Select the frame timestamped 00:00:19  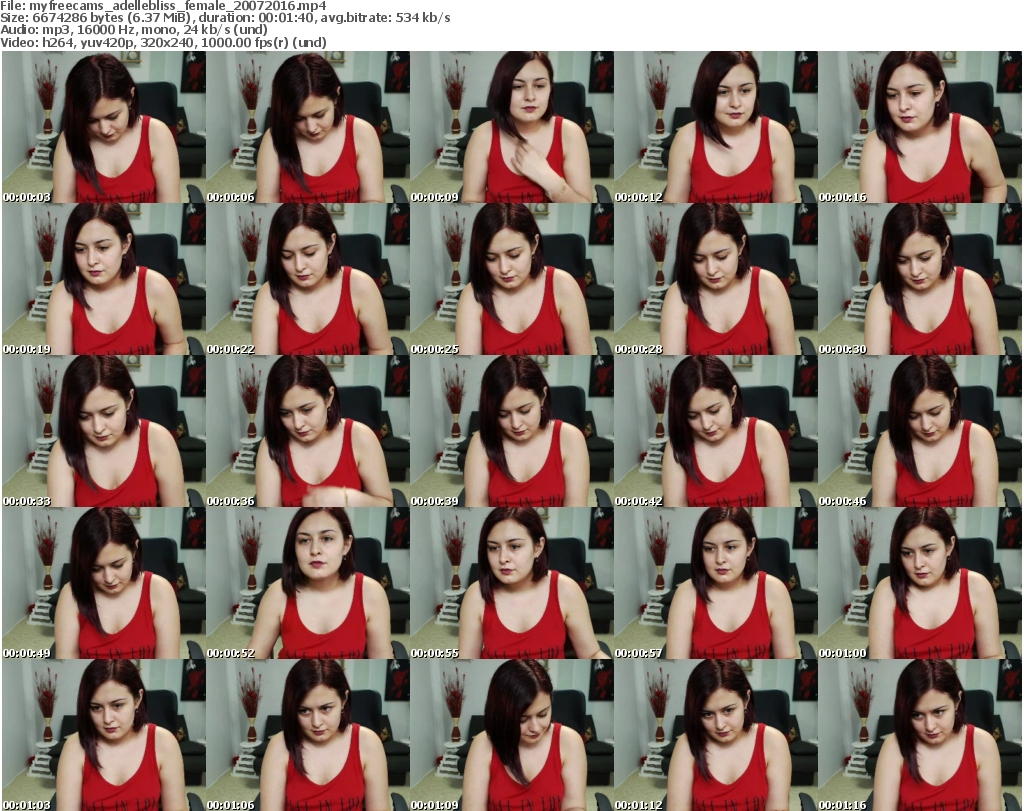(x=104, y=279)
